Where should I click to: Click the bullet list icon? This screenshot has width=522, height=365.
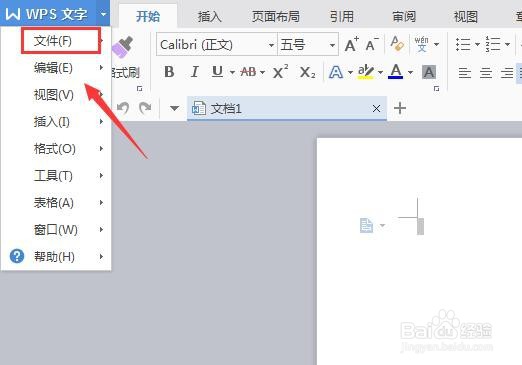coord(463,44)
